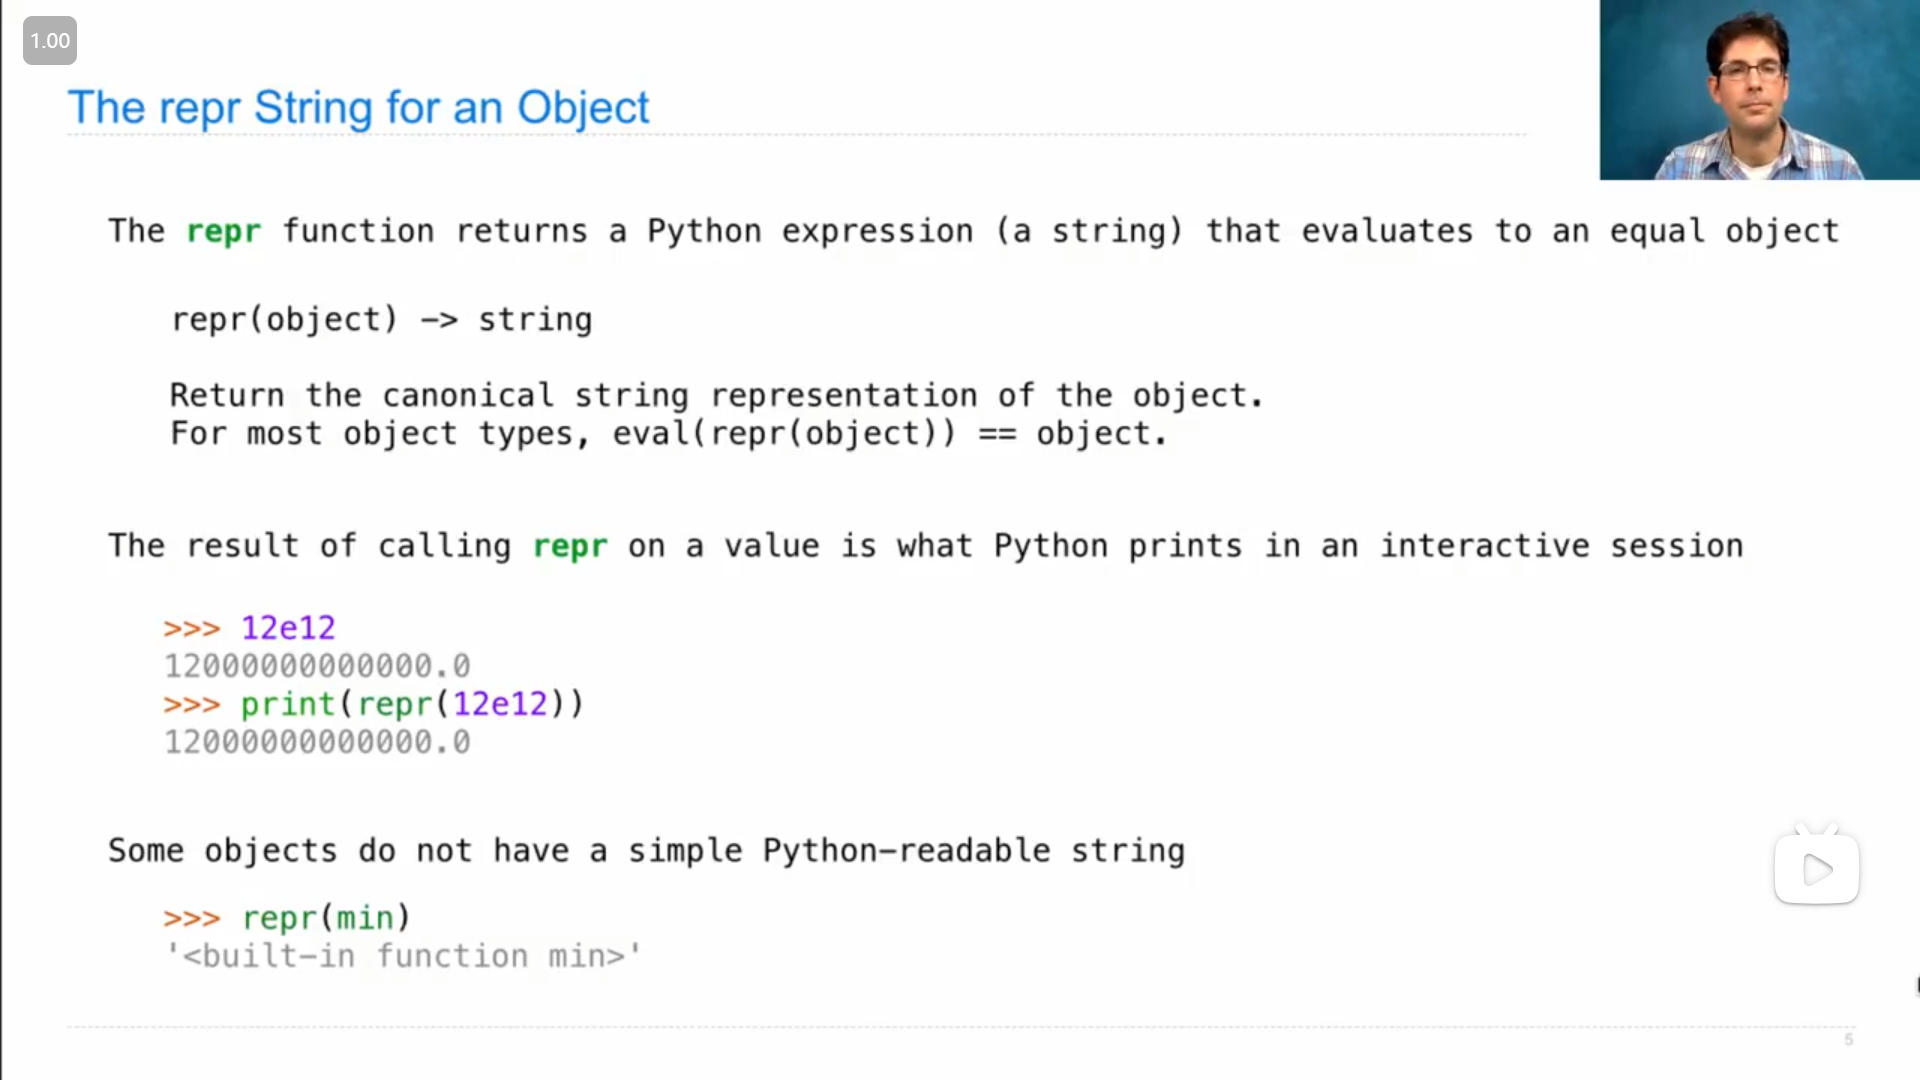
Task: Click the TV-shaped play button
Action: (x=1816, y=868)
